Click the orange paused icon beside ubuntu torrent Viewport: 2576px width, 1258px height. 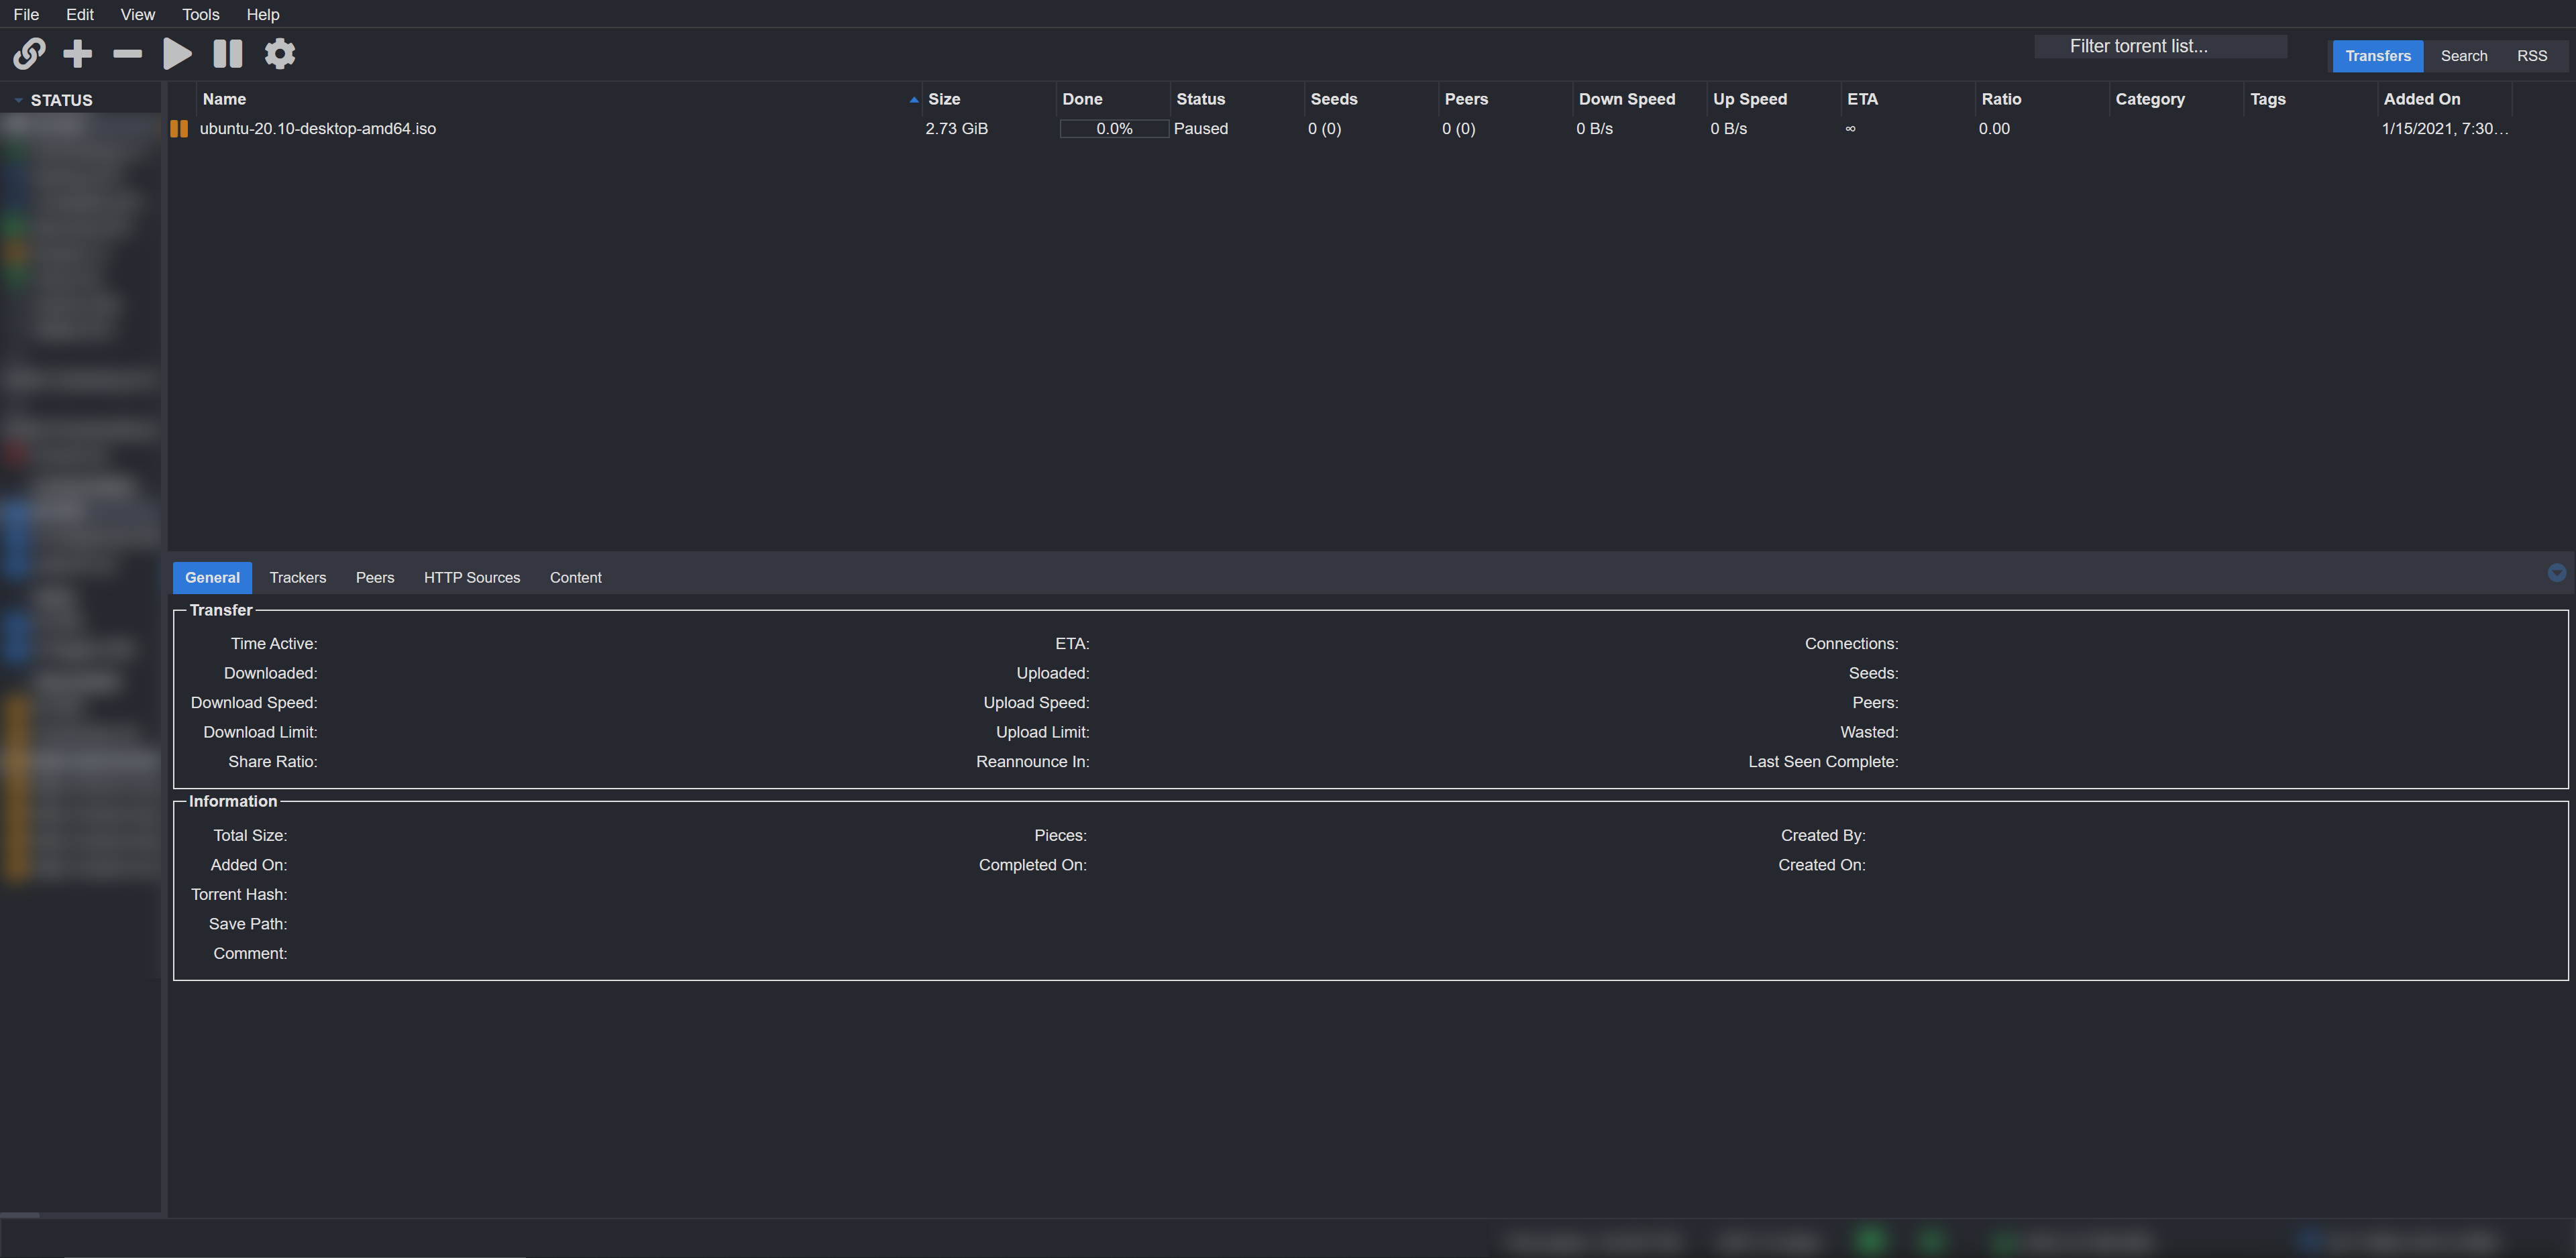click(179, 128)
